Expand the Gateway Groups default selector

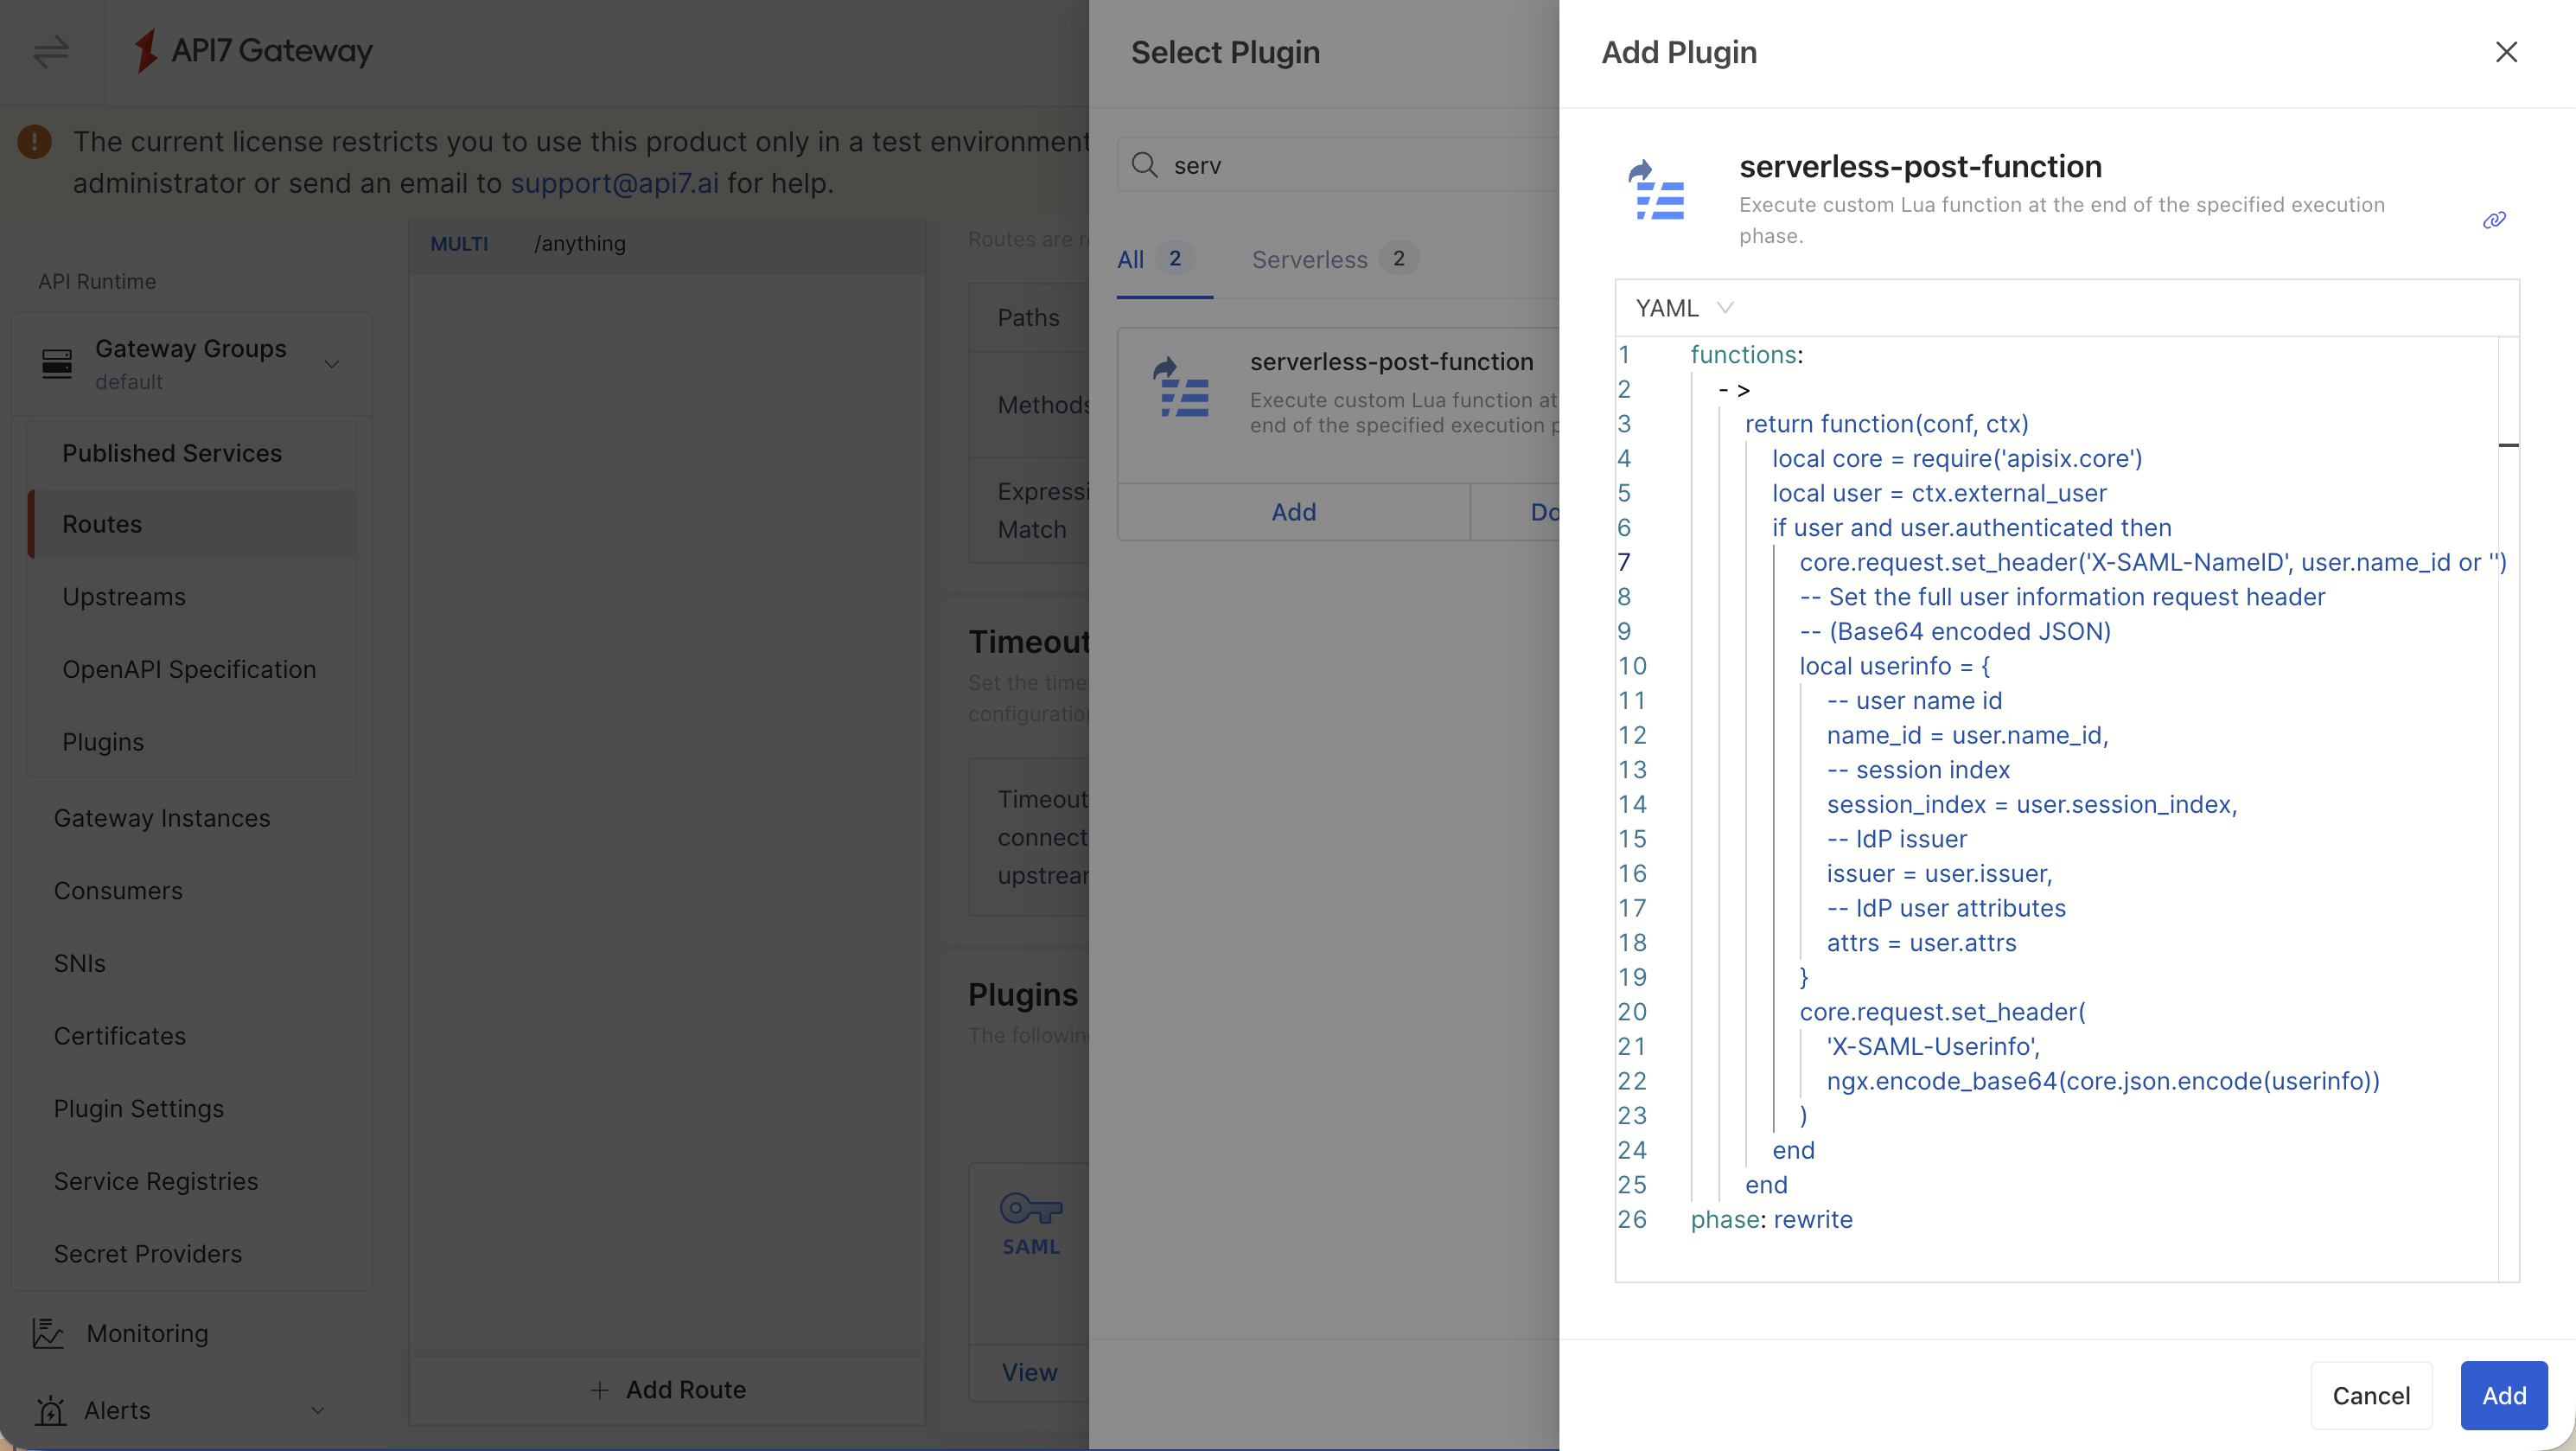333,363
